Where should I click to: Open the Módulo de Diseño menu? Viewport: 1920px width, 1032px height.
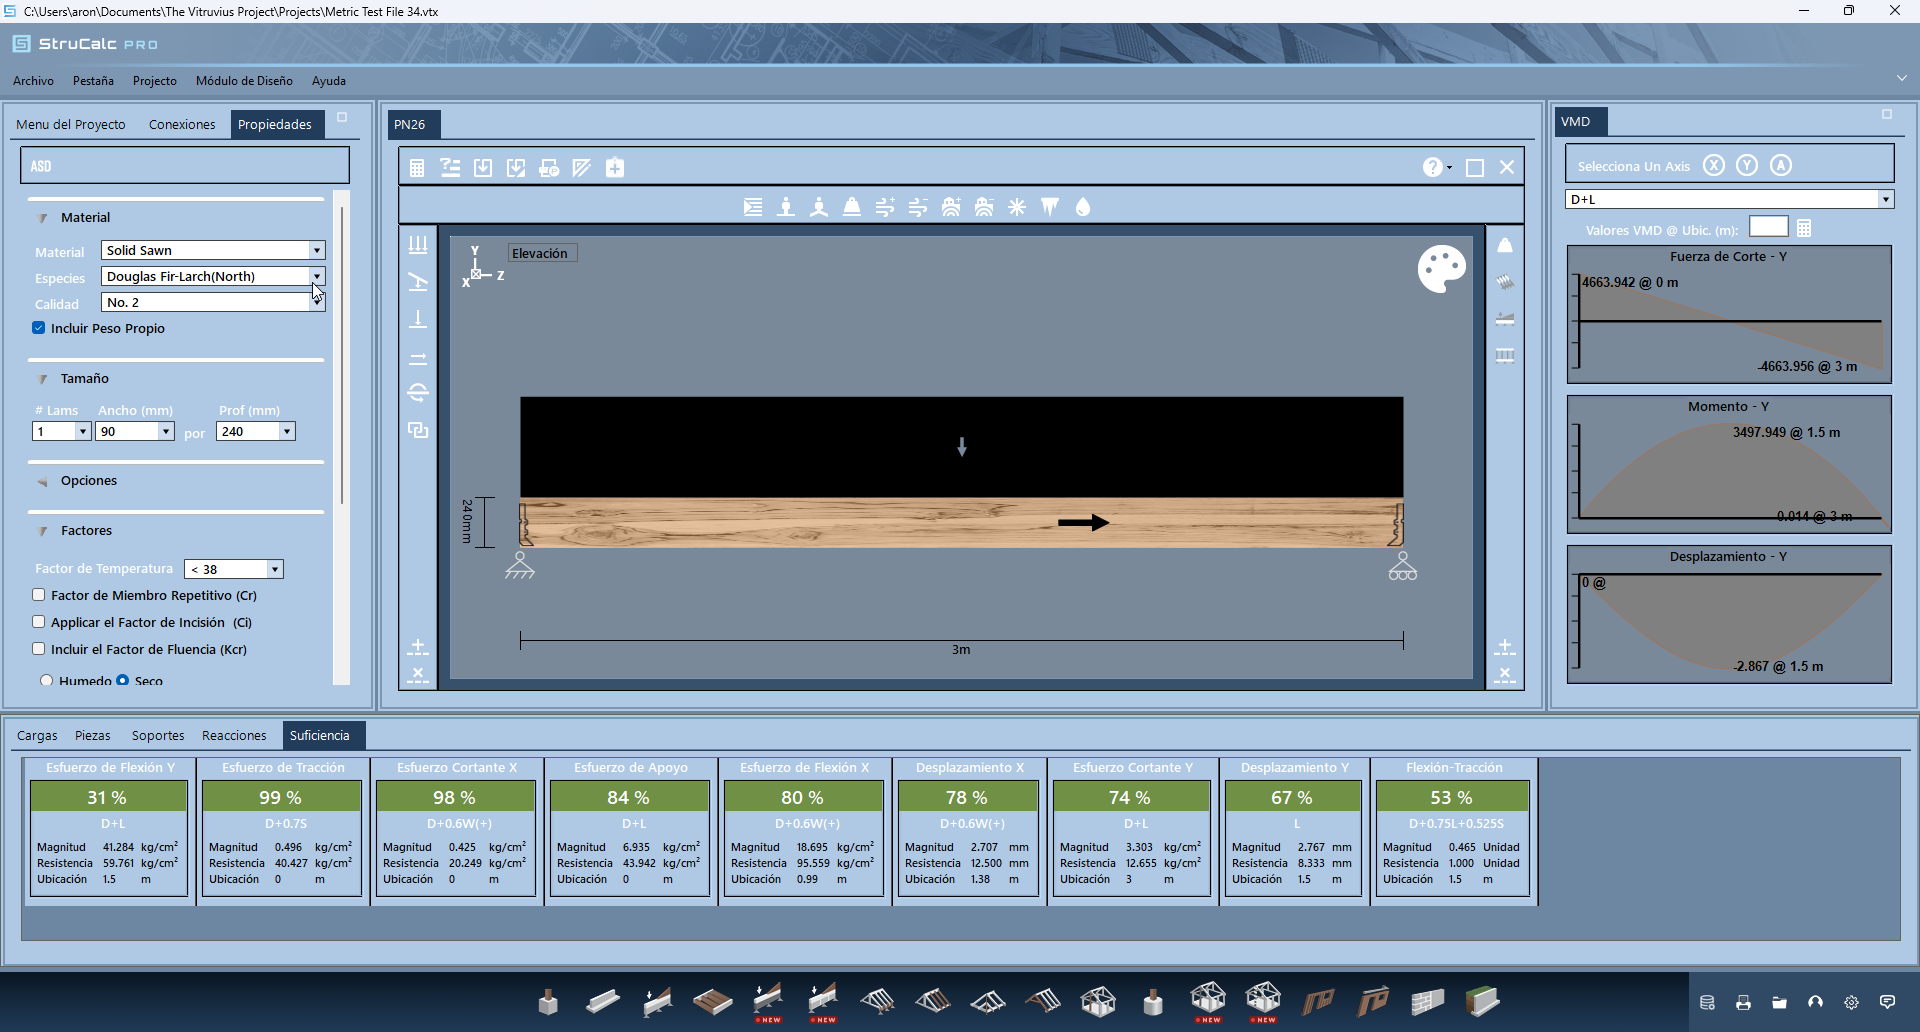244,81
